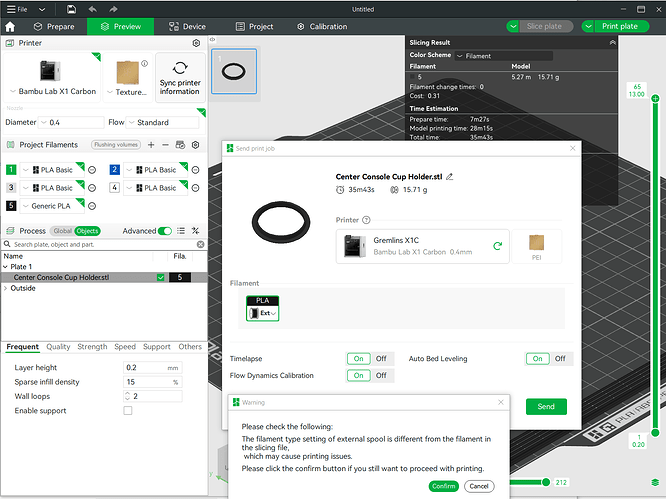
Task: Switch to the Prepare tab
Action: click(x=54, y=26)
